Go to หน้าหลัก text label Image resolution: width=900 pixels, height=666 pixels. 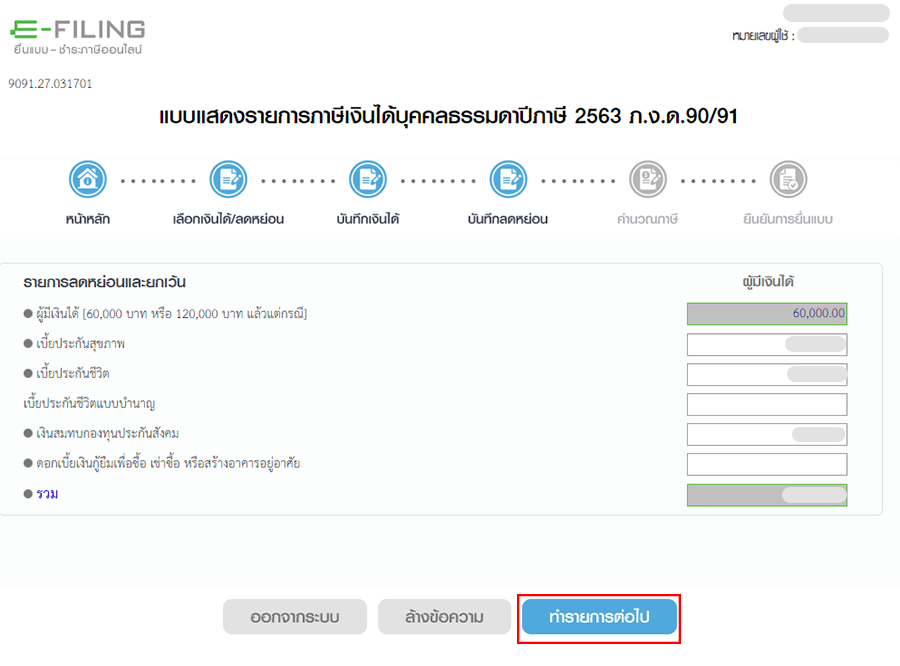pos(88,219)
